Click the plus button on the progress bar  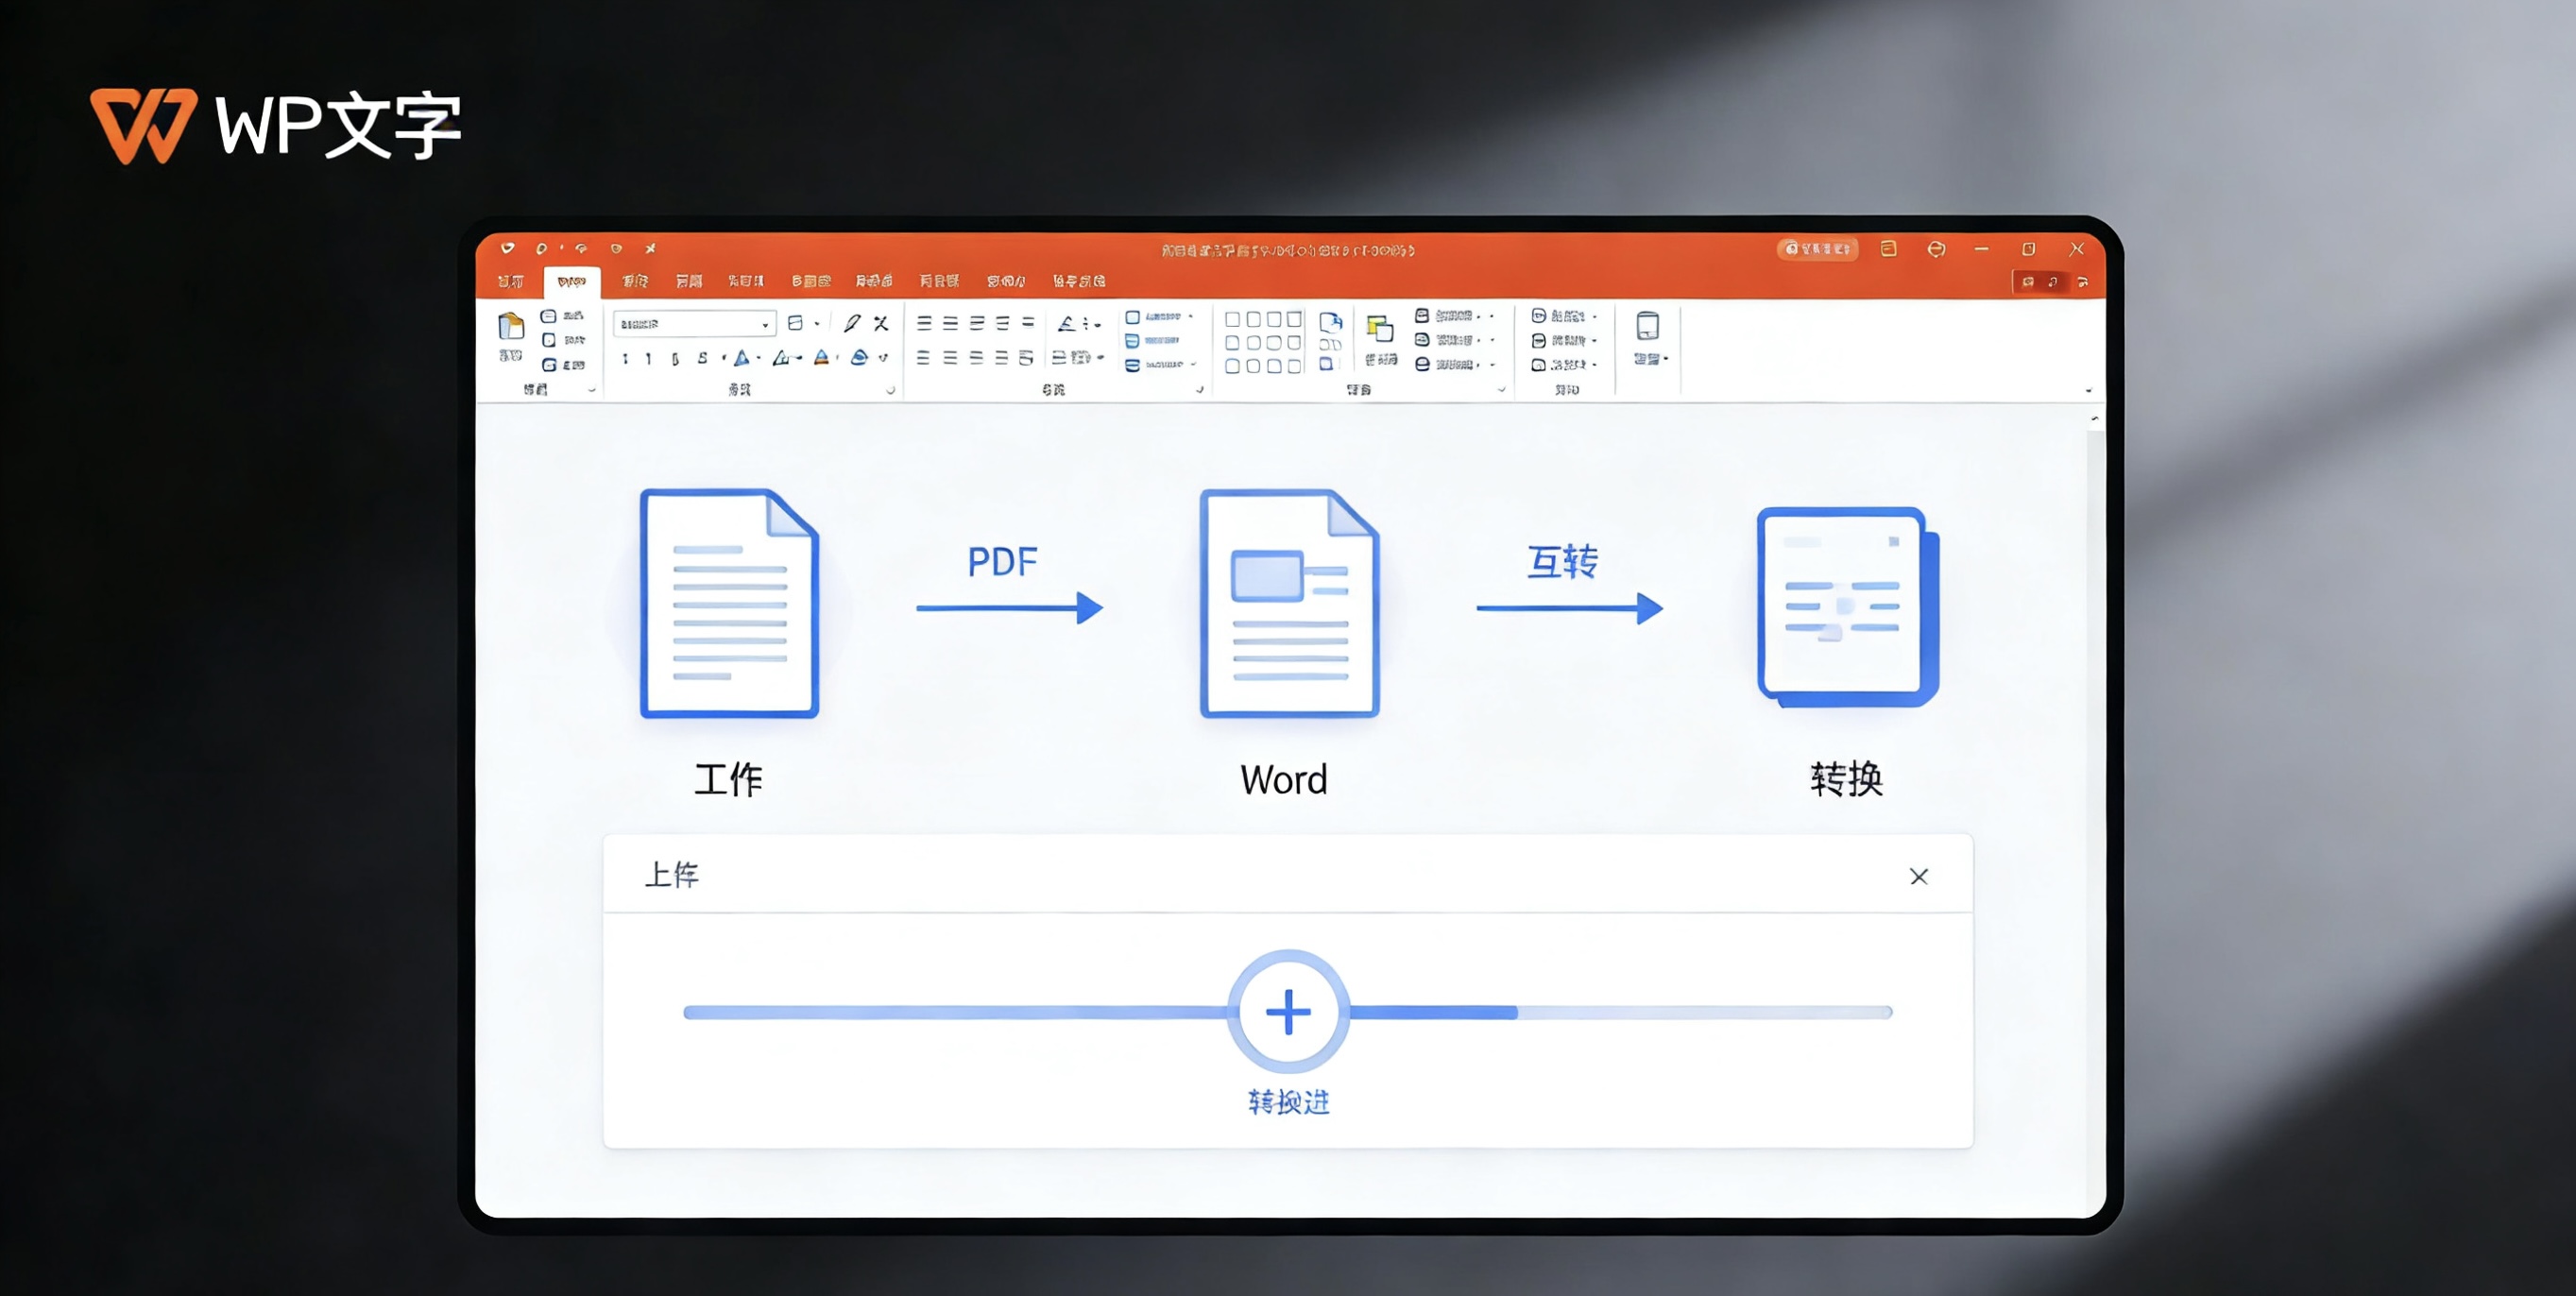pyautogui.click(x=1288, y=1011)
